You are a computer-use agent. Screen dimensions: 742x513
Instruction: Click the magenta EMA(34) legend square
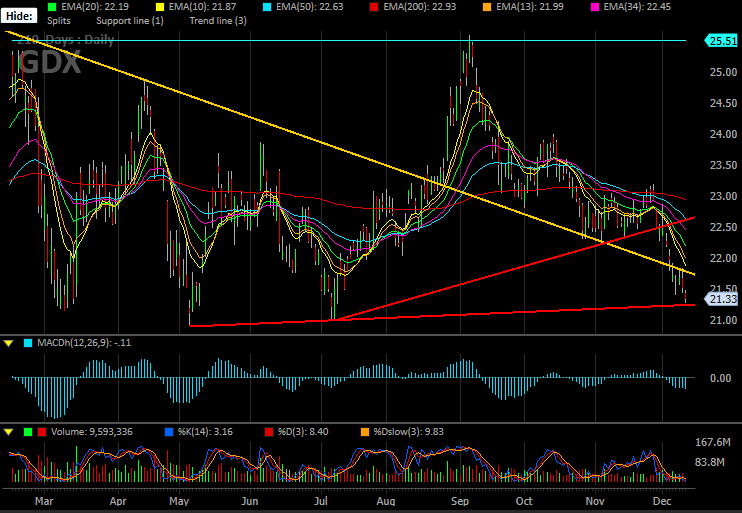(594, 7)
